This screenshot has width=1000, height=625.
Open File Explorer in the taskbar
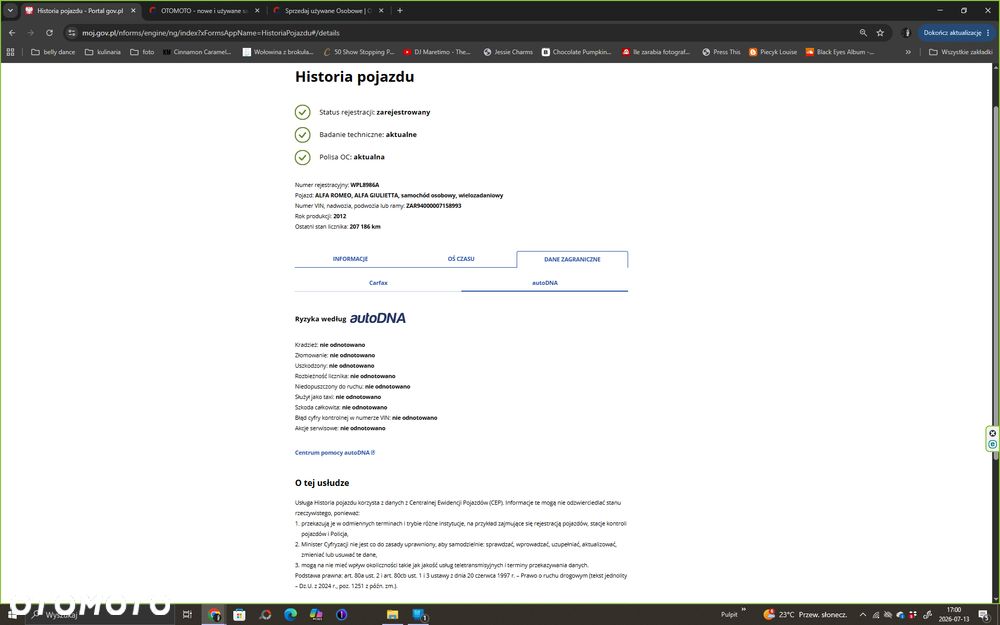coord(392,614)
